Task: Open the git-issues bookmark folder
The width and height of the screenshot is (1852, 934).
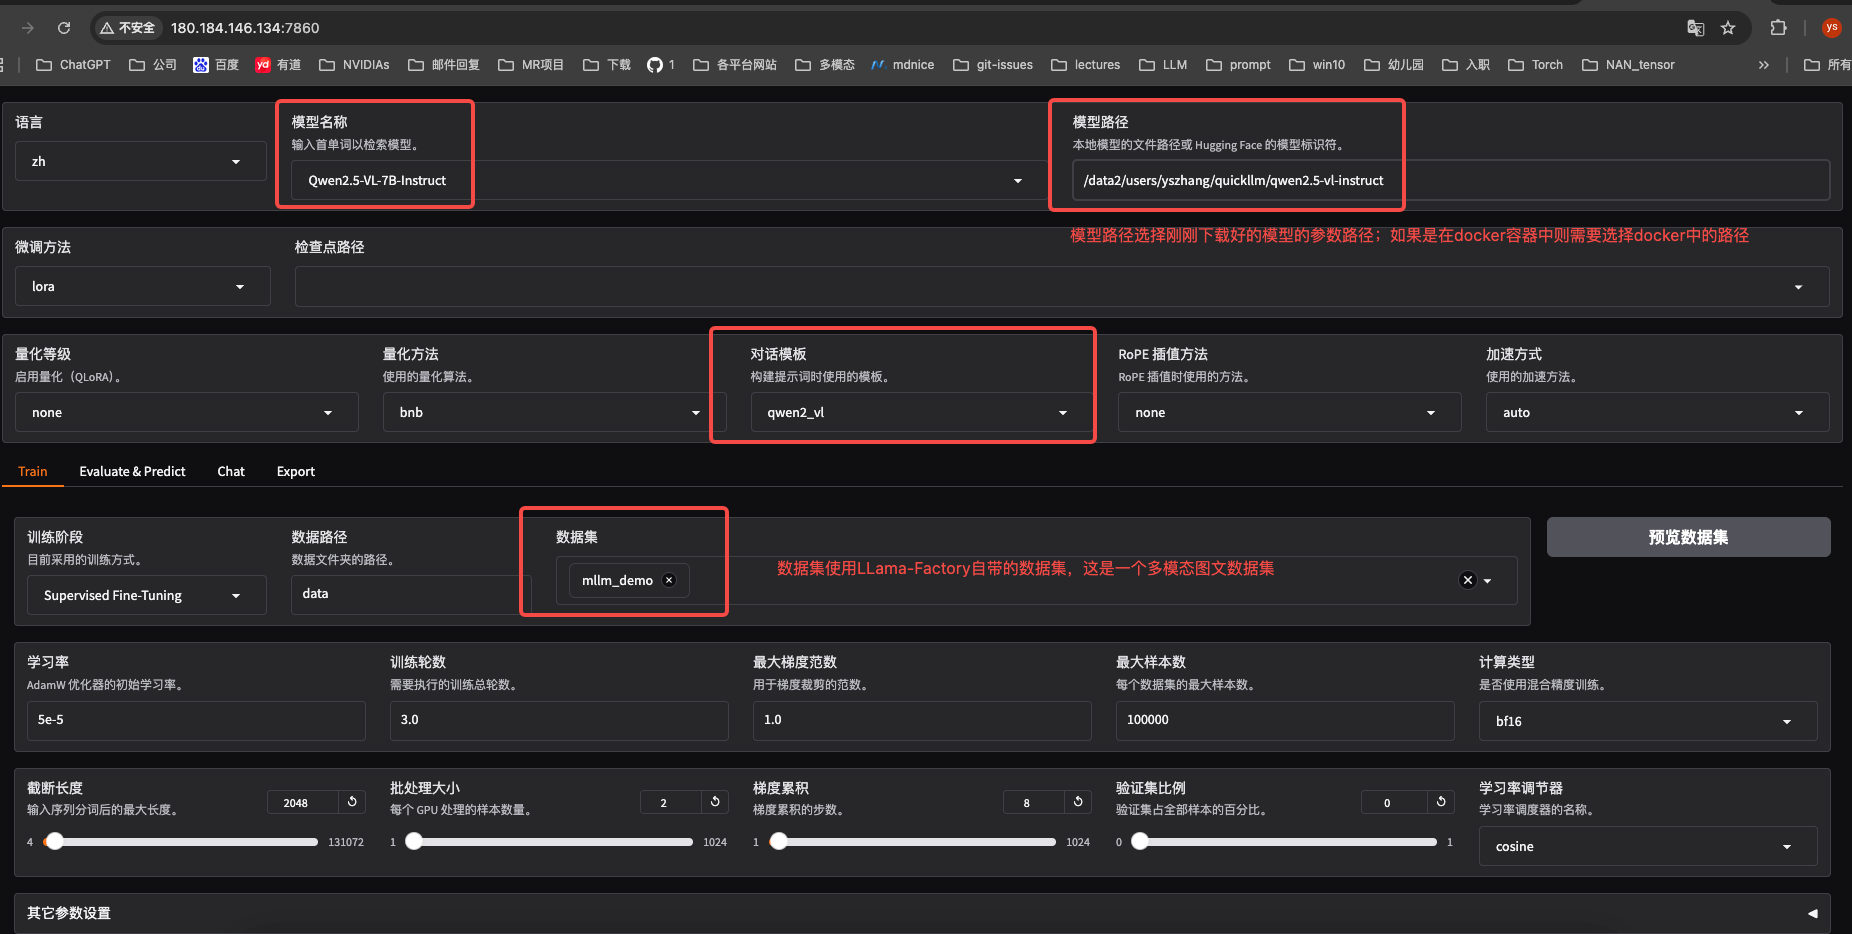Action: click(993, 65)
